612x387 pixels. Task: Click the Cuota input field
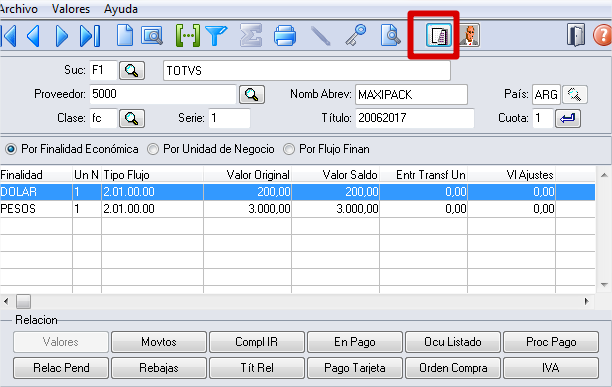pos(543,118)
